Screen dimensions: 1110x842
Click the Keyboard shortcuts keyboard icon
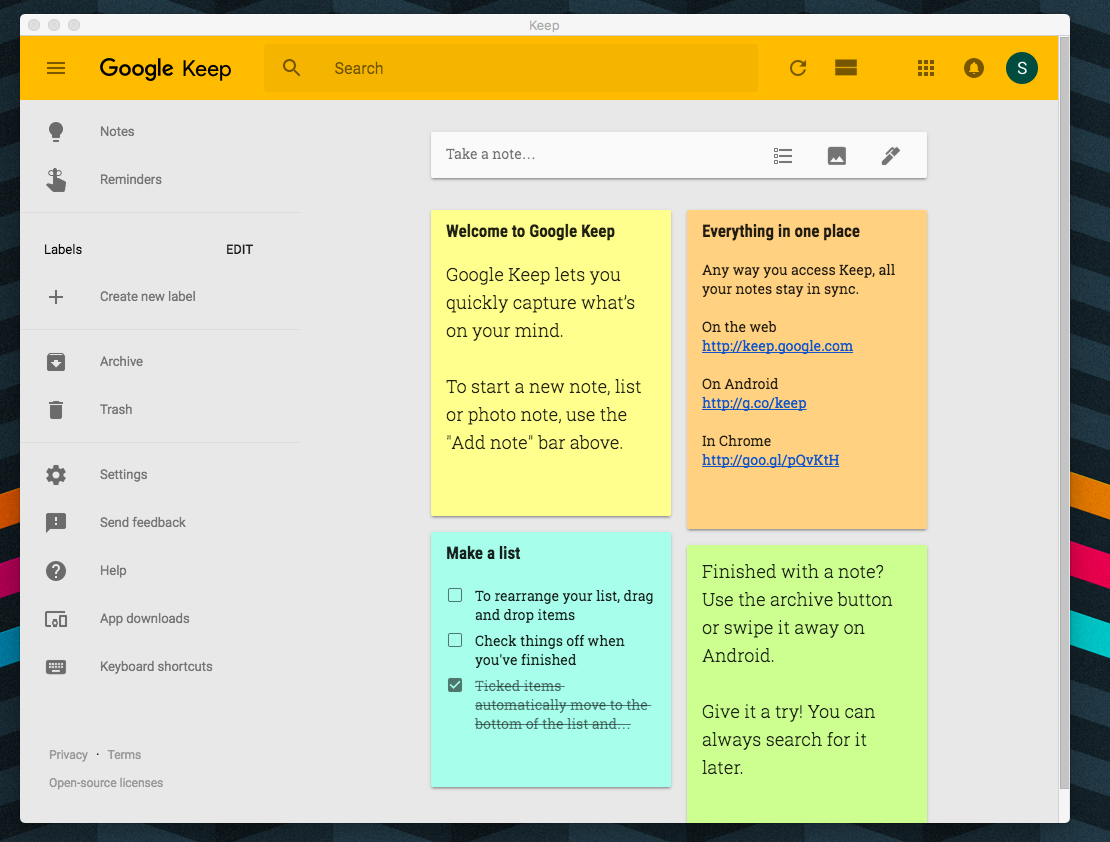[x=56, y=667]
